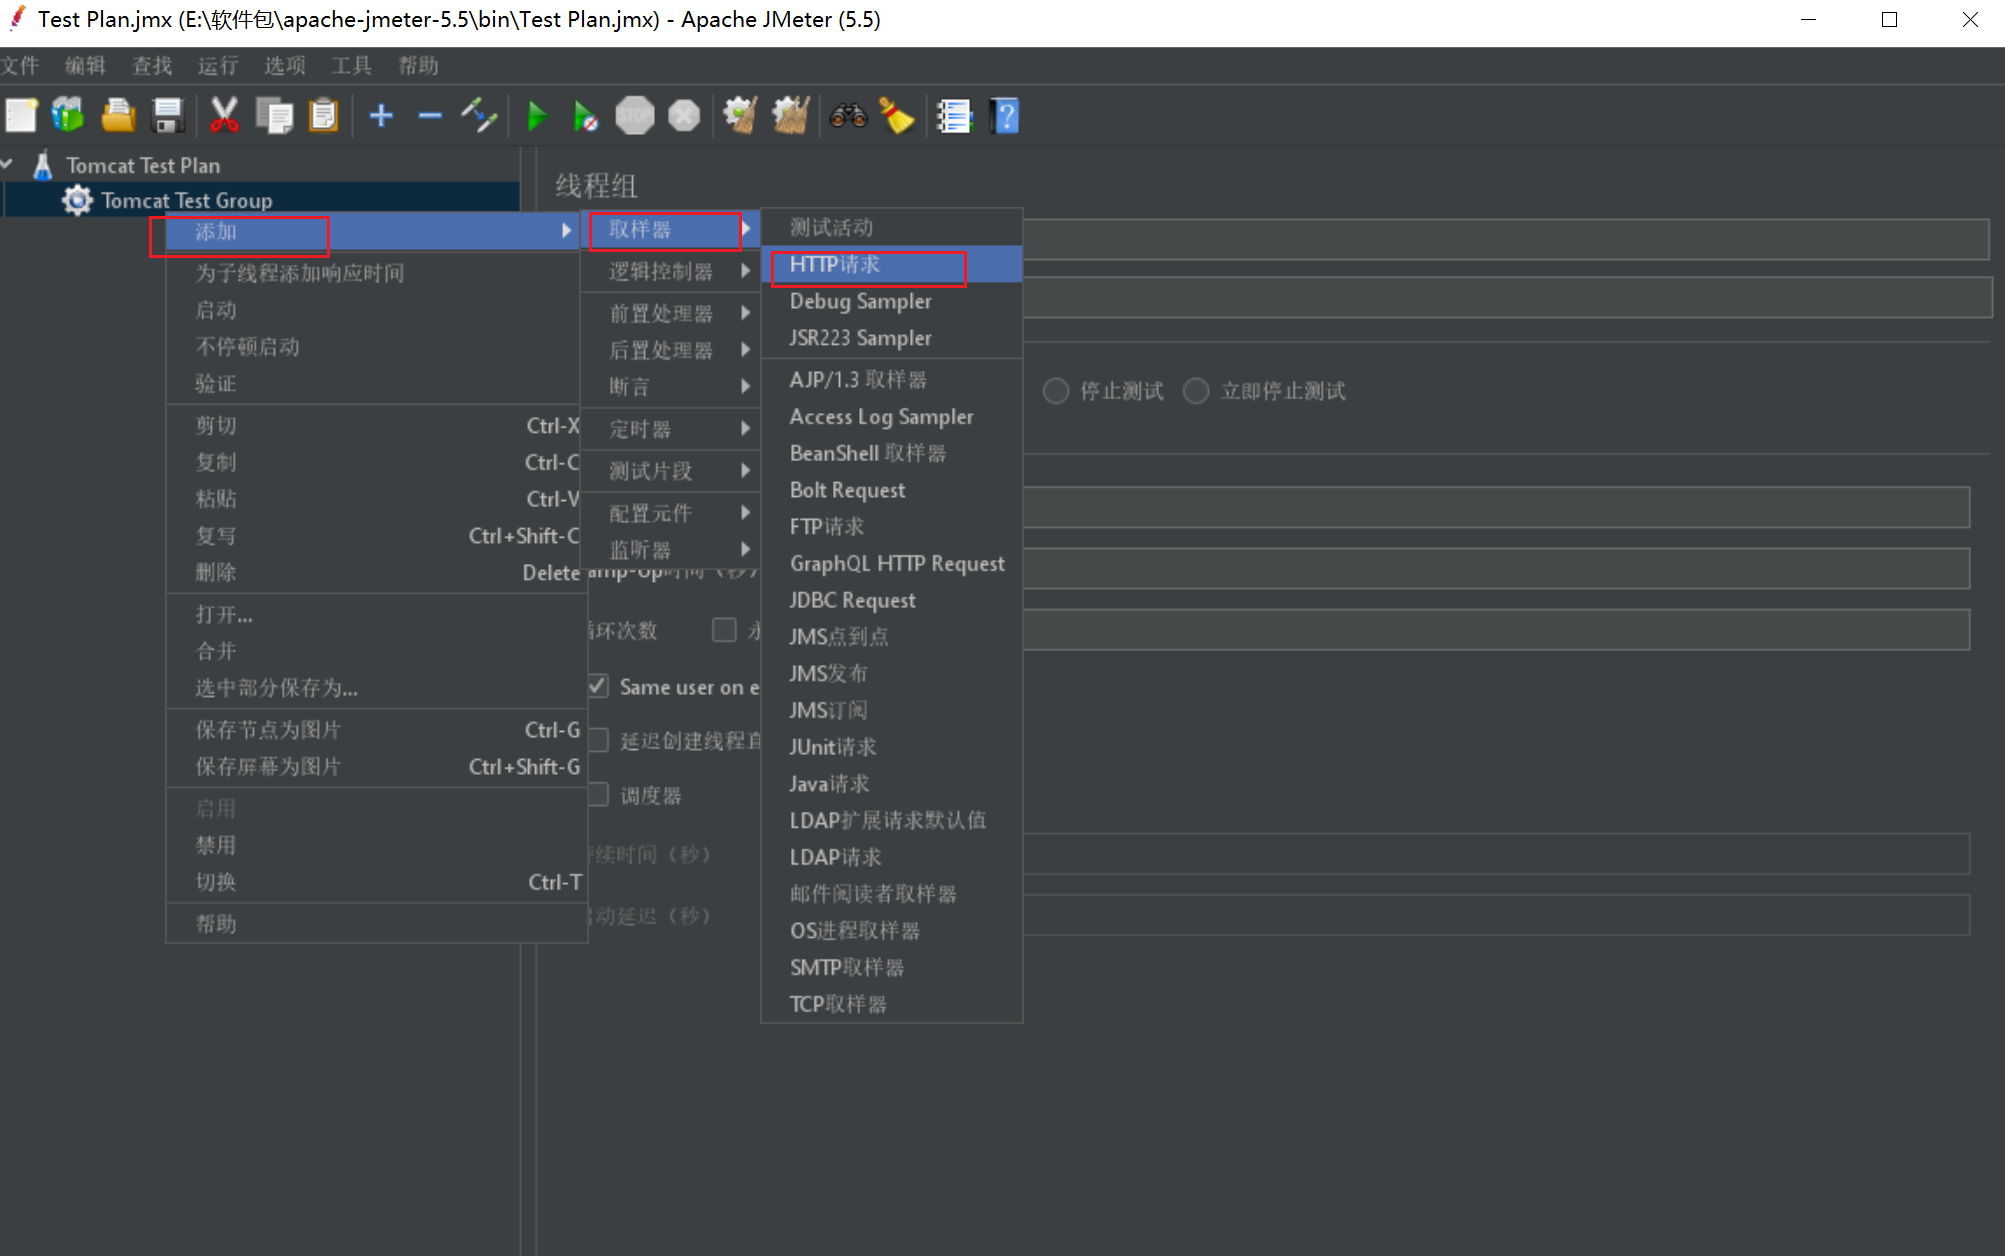Viewport: 2005px width, 1256px height.
Task: Expand the 后置处理器 submenu
Action: pos(670,350)
